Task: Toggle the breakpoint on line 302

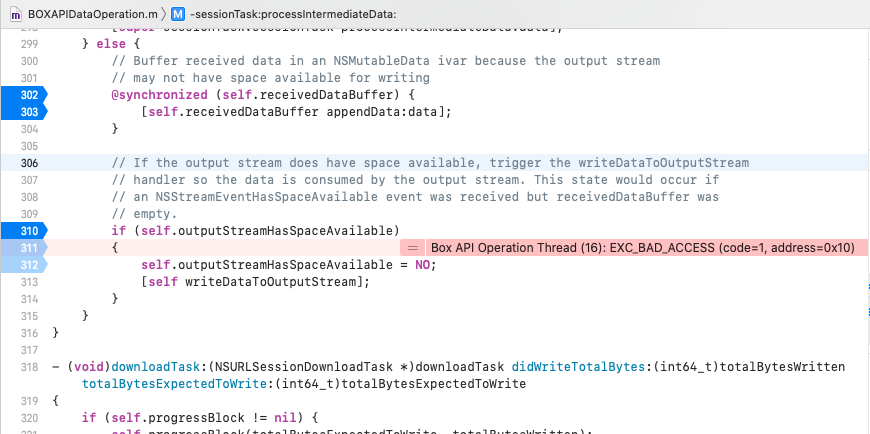Action: (24, 95)
